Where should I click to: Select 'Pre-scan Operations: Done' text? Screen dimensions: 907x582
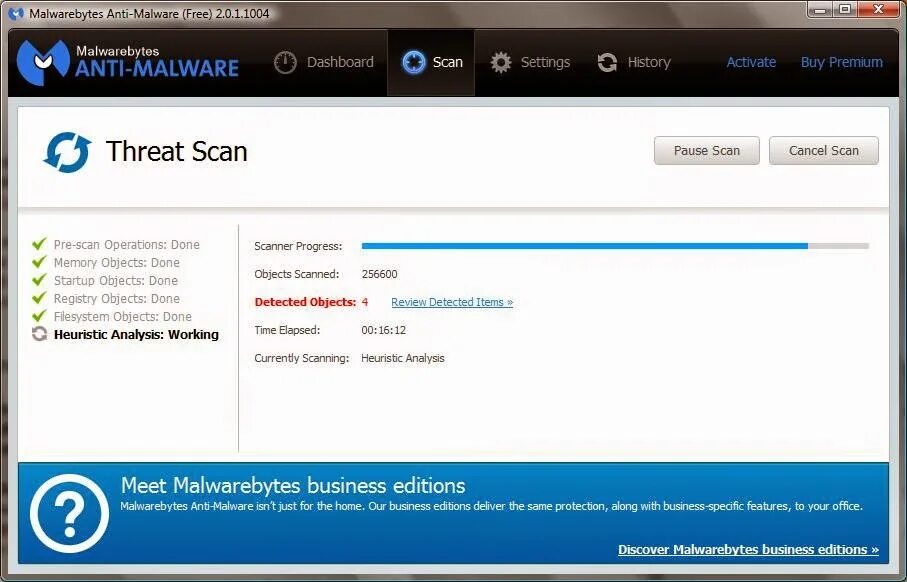127,245
